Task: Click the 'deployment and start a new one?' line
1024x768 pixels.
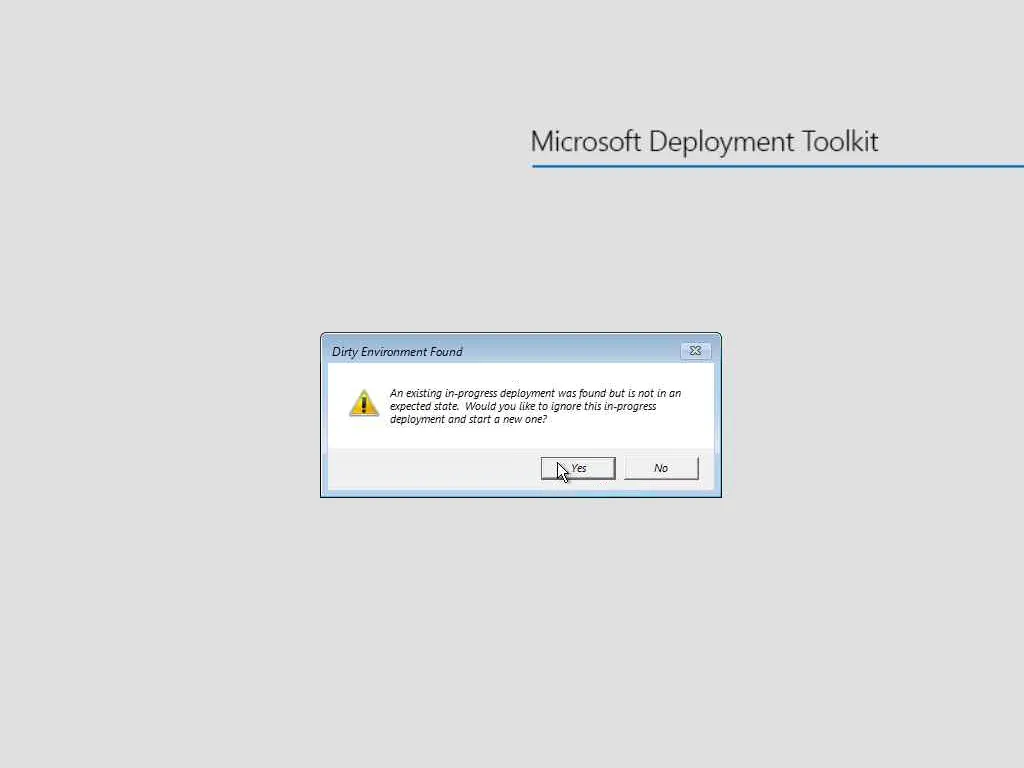Action: tap(468, 419)
